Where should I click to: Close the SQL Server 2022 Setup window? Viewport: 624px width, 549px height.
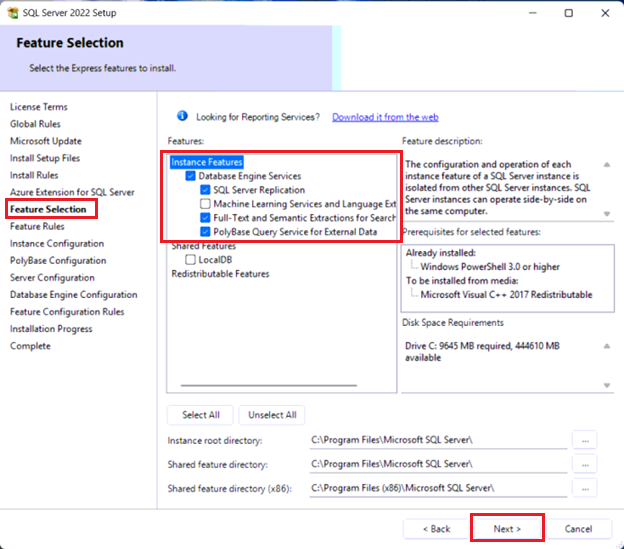click(605, 13)
